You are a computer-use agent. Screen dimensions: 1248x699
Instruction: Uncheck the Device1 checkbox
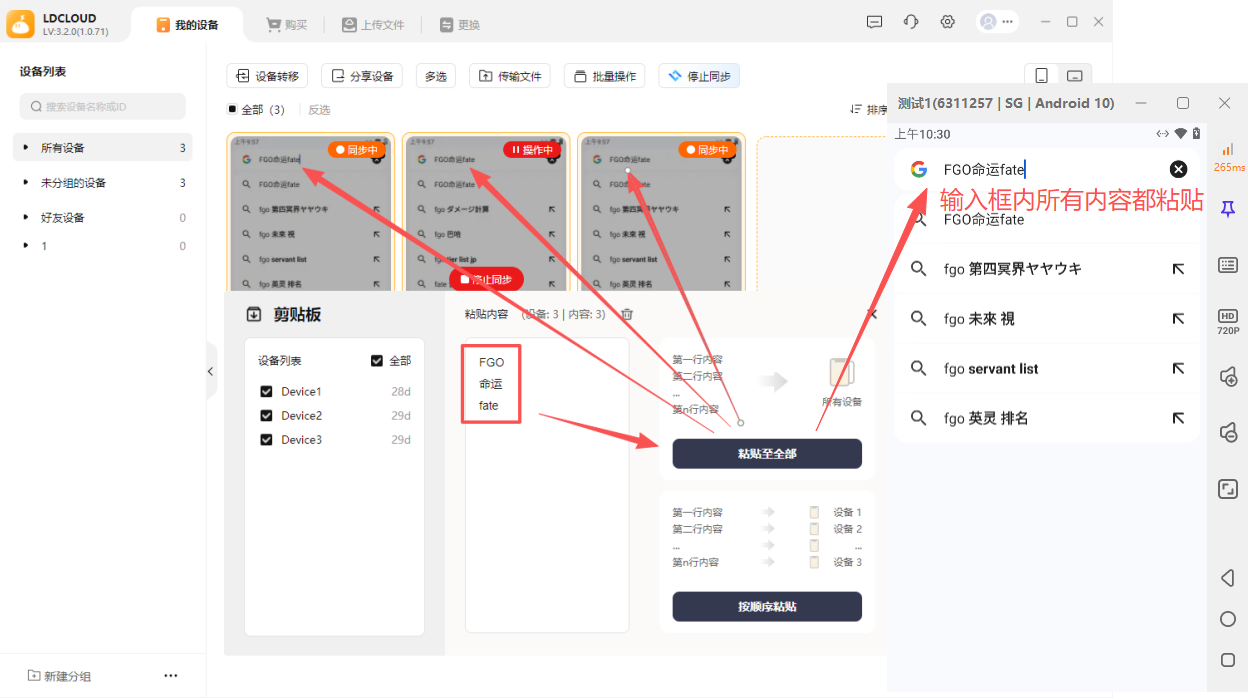coord(266,392)
